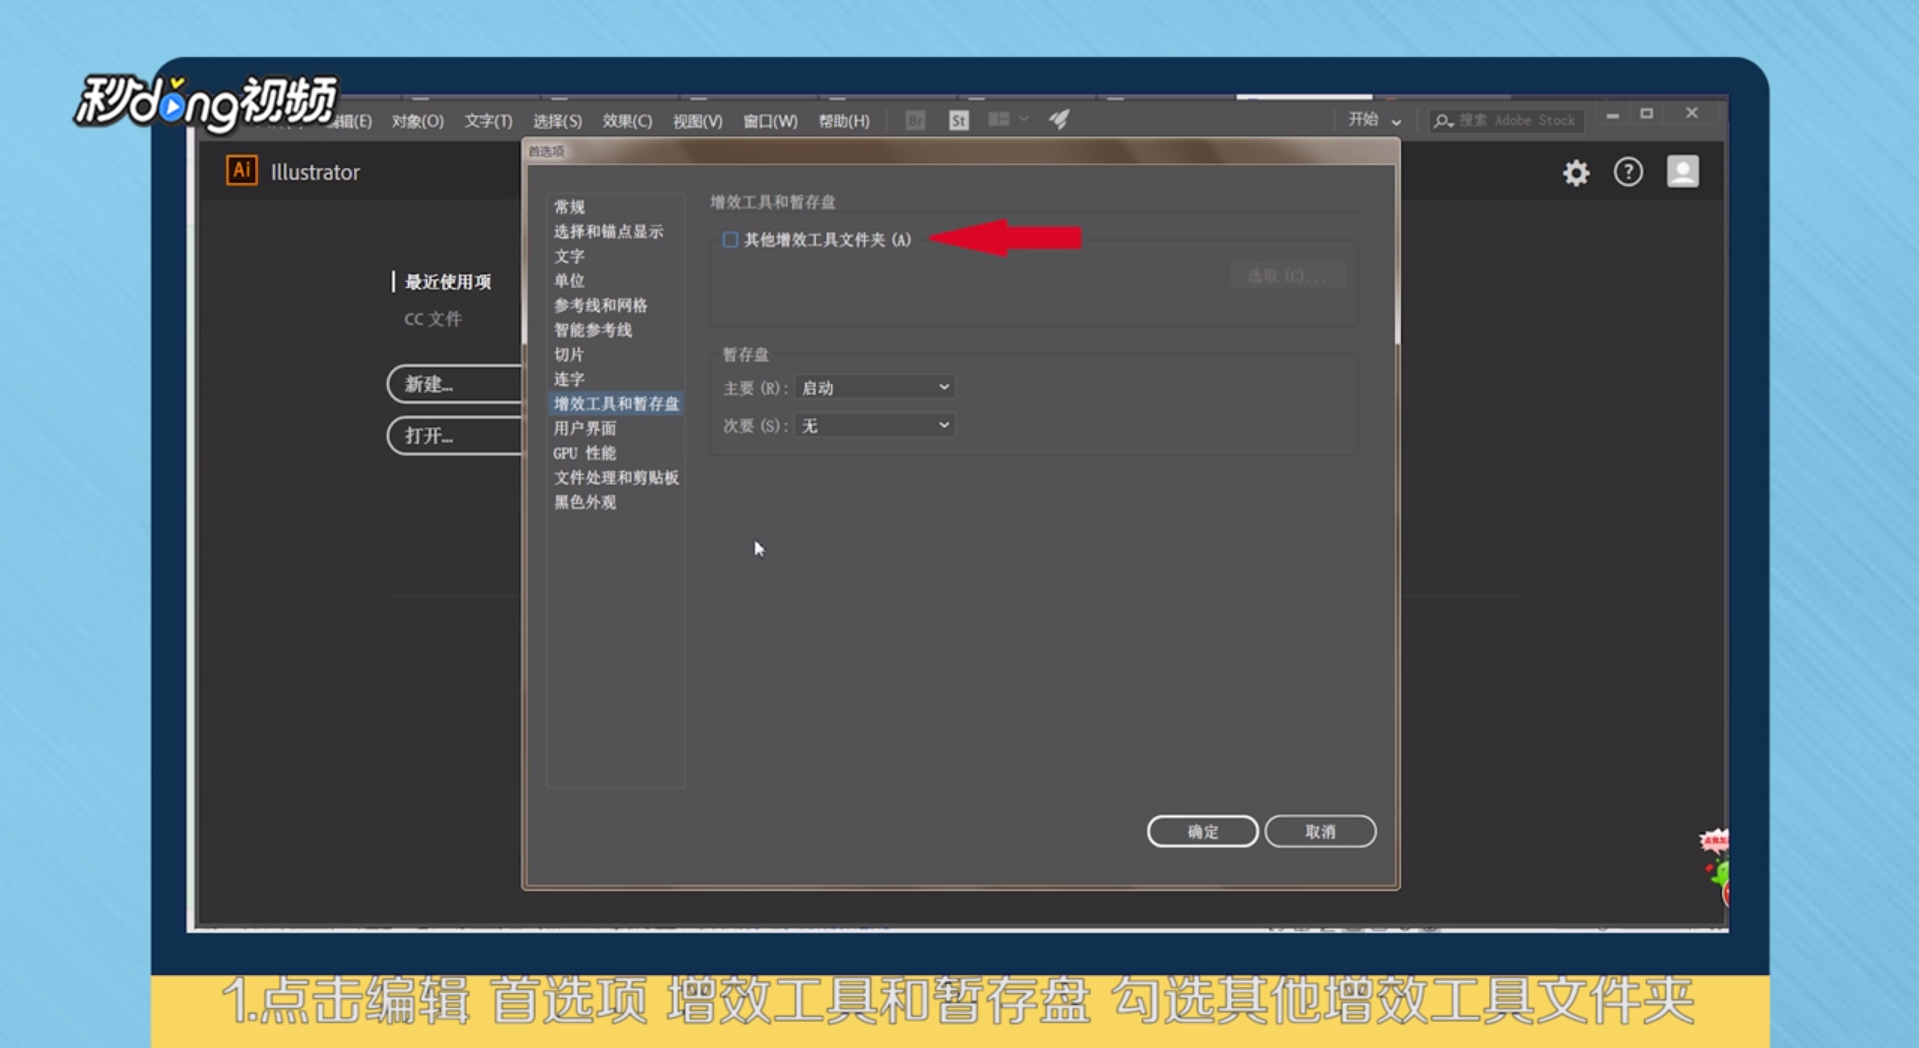The image size is (1919, 1048).
Task: Enable 其他增效工具文件夹 checkbox
Action: pyautogui.click(x=730, y=240)
